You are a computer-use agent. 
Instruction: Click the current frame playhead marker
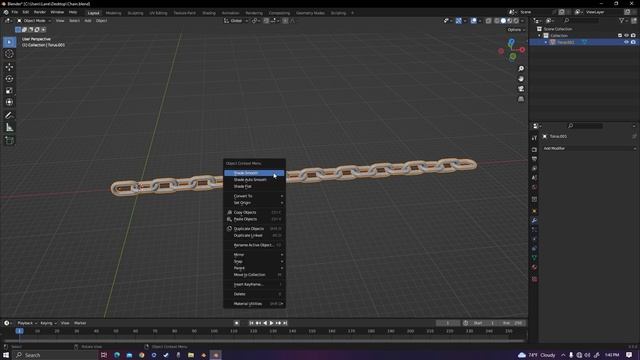pyautogui.click(x=19, y=331)
